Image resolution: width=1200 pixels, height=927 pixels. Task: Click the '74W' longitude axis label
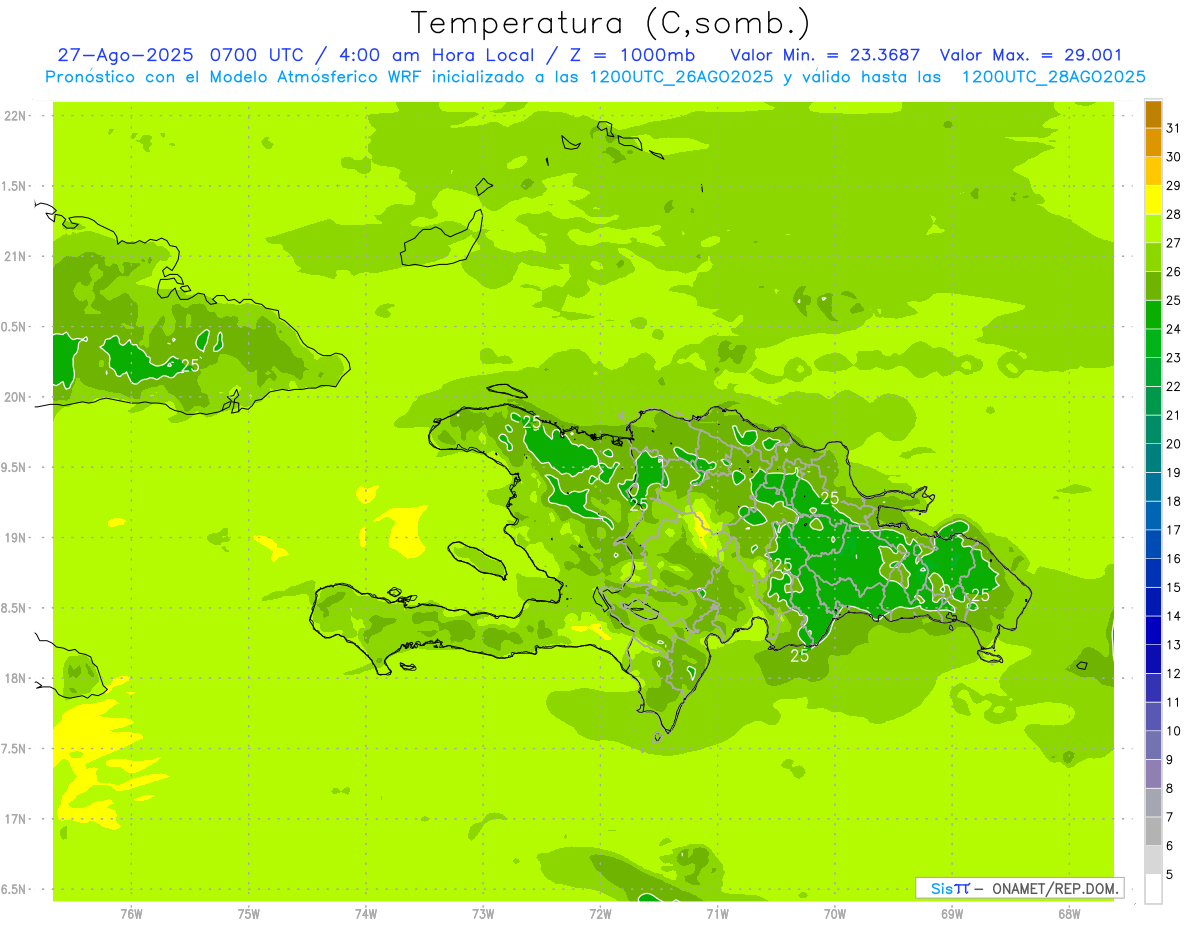(x=366, y=913)
